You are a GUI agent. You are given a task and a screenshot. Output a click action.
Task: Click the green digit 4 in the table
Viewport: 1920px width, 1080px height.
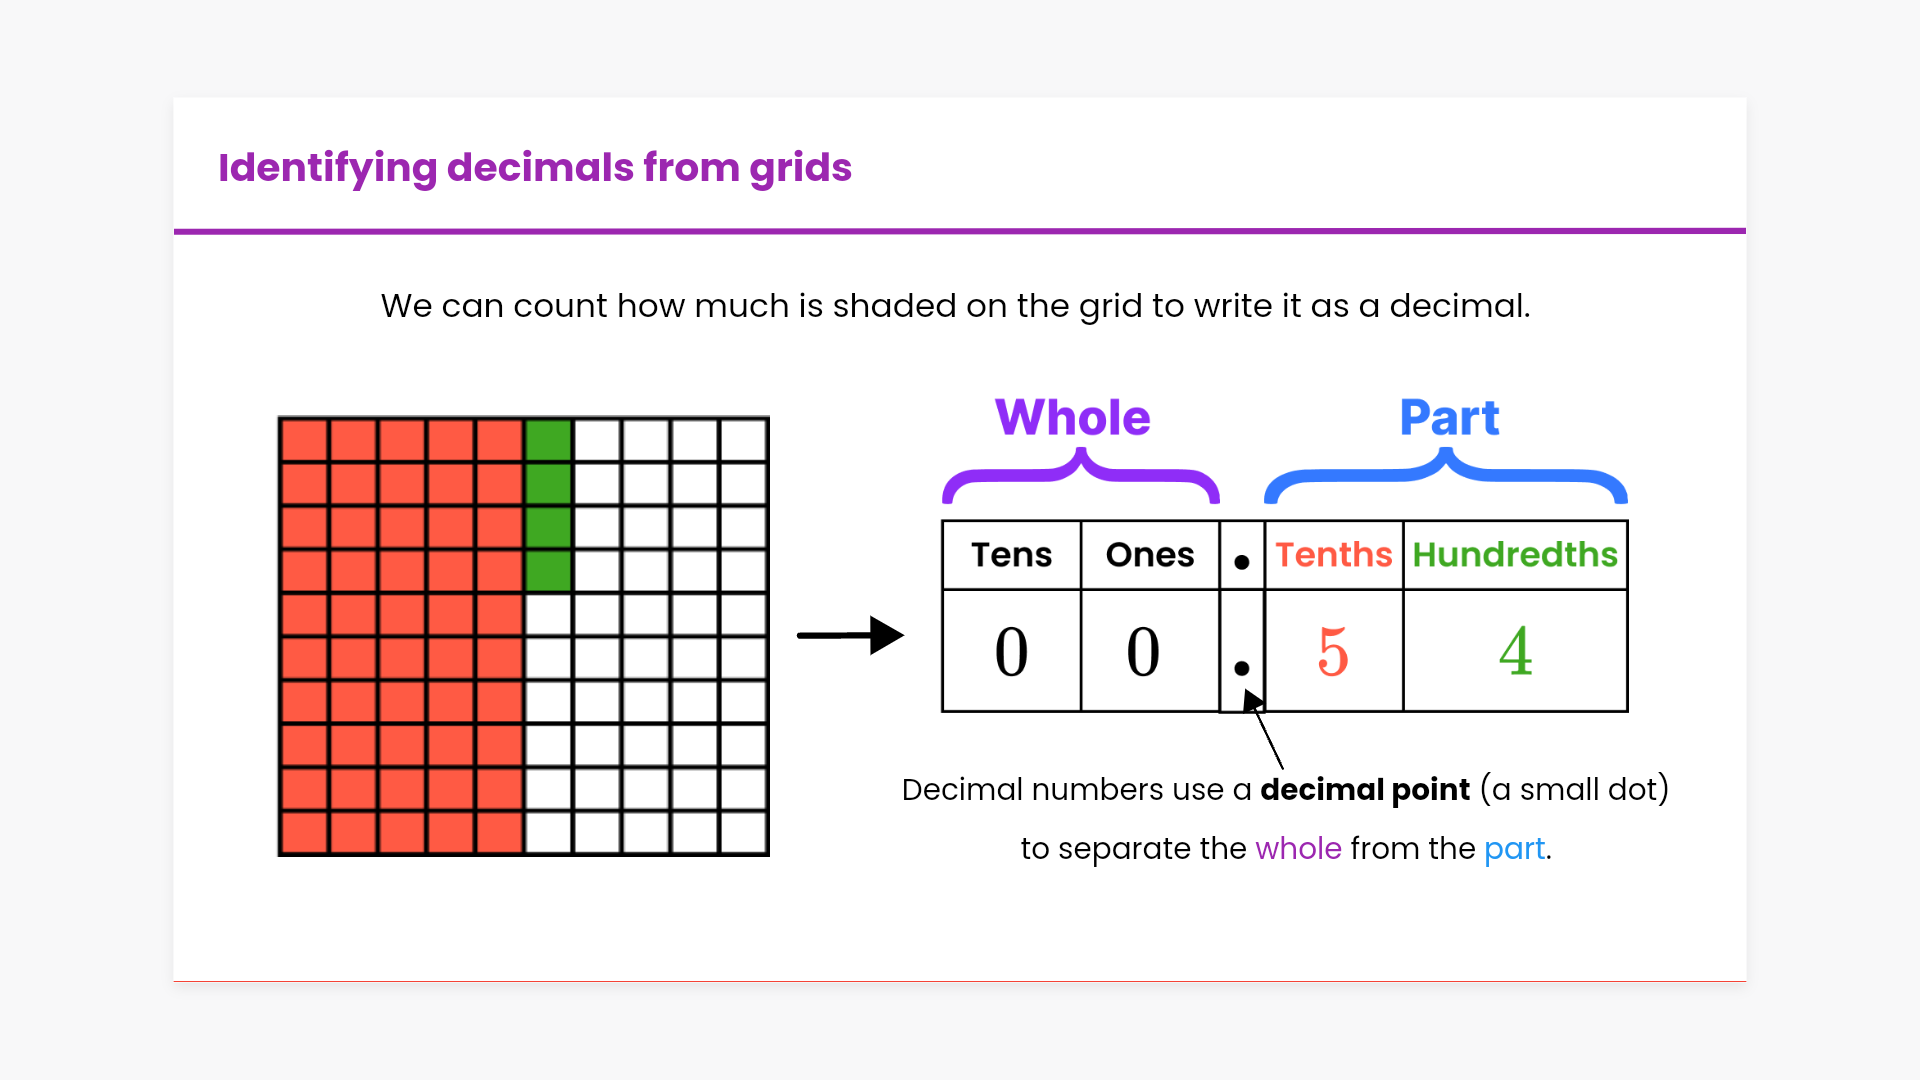(1515, 652)
